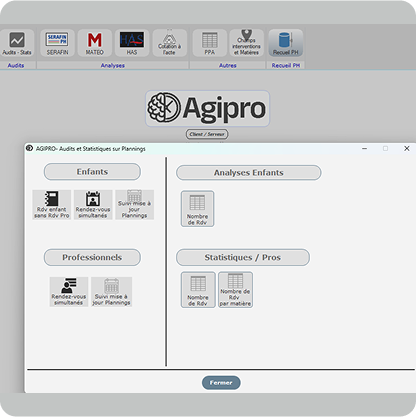Open Cotation à l'acte icon
416x417 pixels.
click(x=169, y=43)
